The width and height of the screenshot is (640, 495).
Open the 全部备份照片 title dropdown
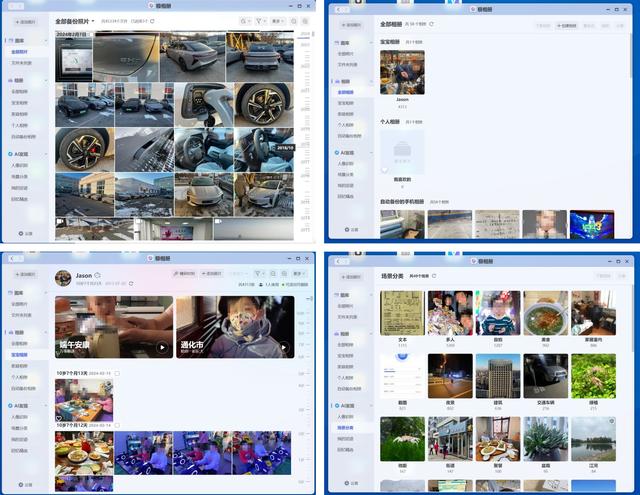pos(93,21)
